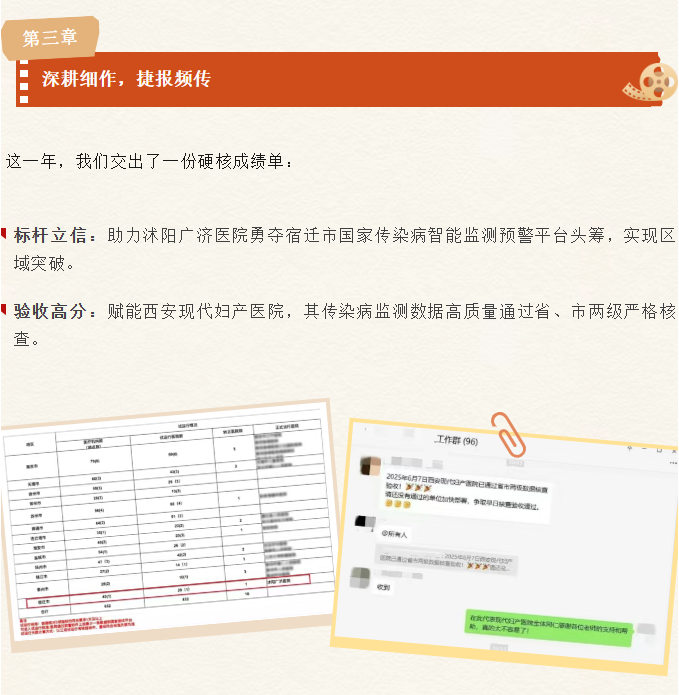This screenshot has height=695, width=679.
Task: Click the 第三章 chapter tag
Action: 49,38
